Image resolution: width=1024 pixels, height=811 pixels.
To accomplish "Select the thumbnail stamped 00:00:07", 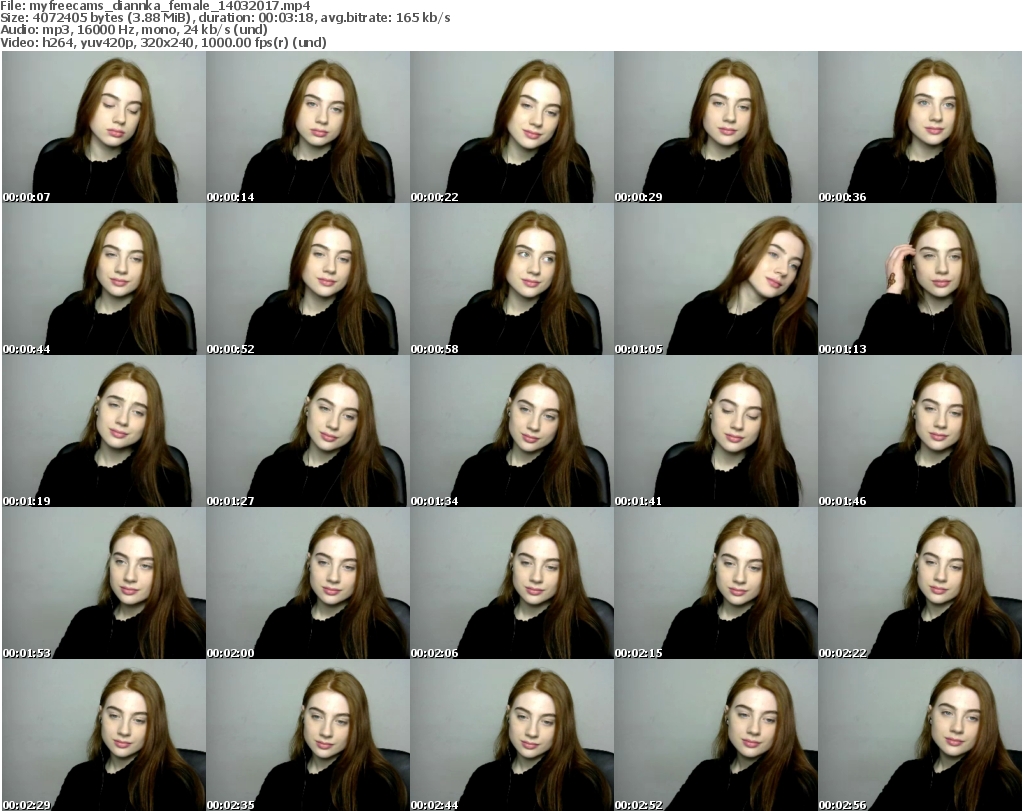I will pos(104,127).
